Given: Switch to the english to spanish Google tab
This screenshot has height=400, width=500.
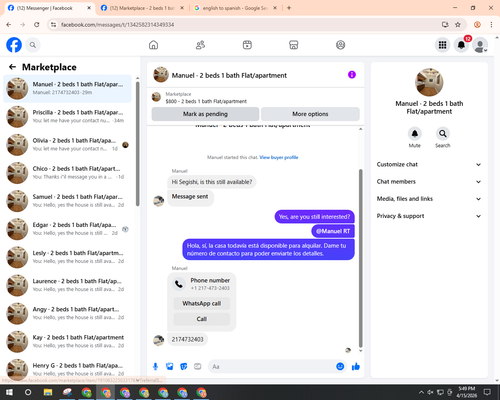Looking at the screenshot, I should pos(235,8).
